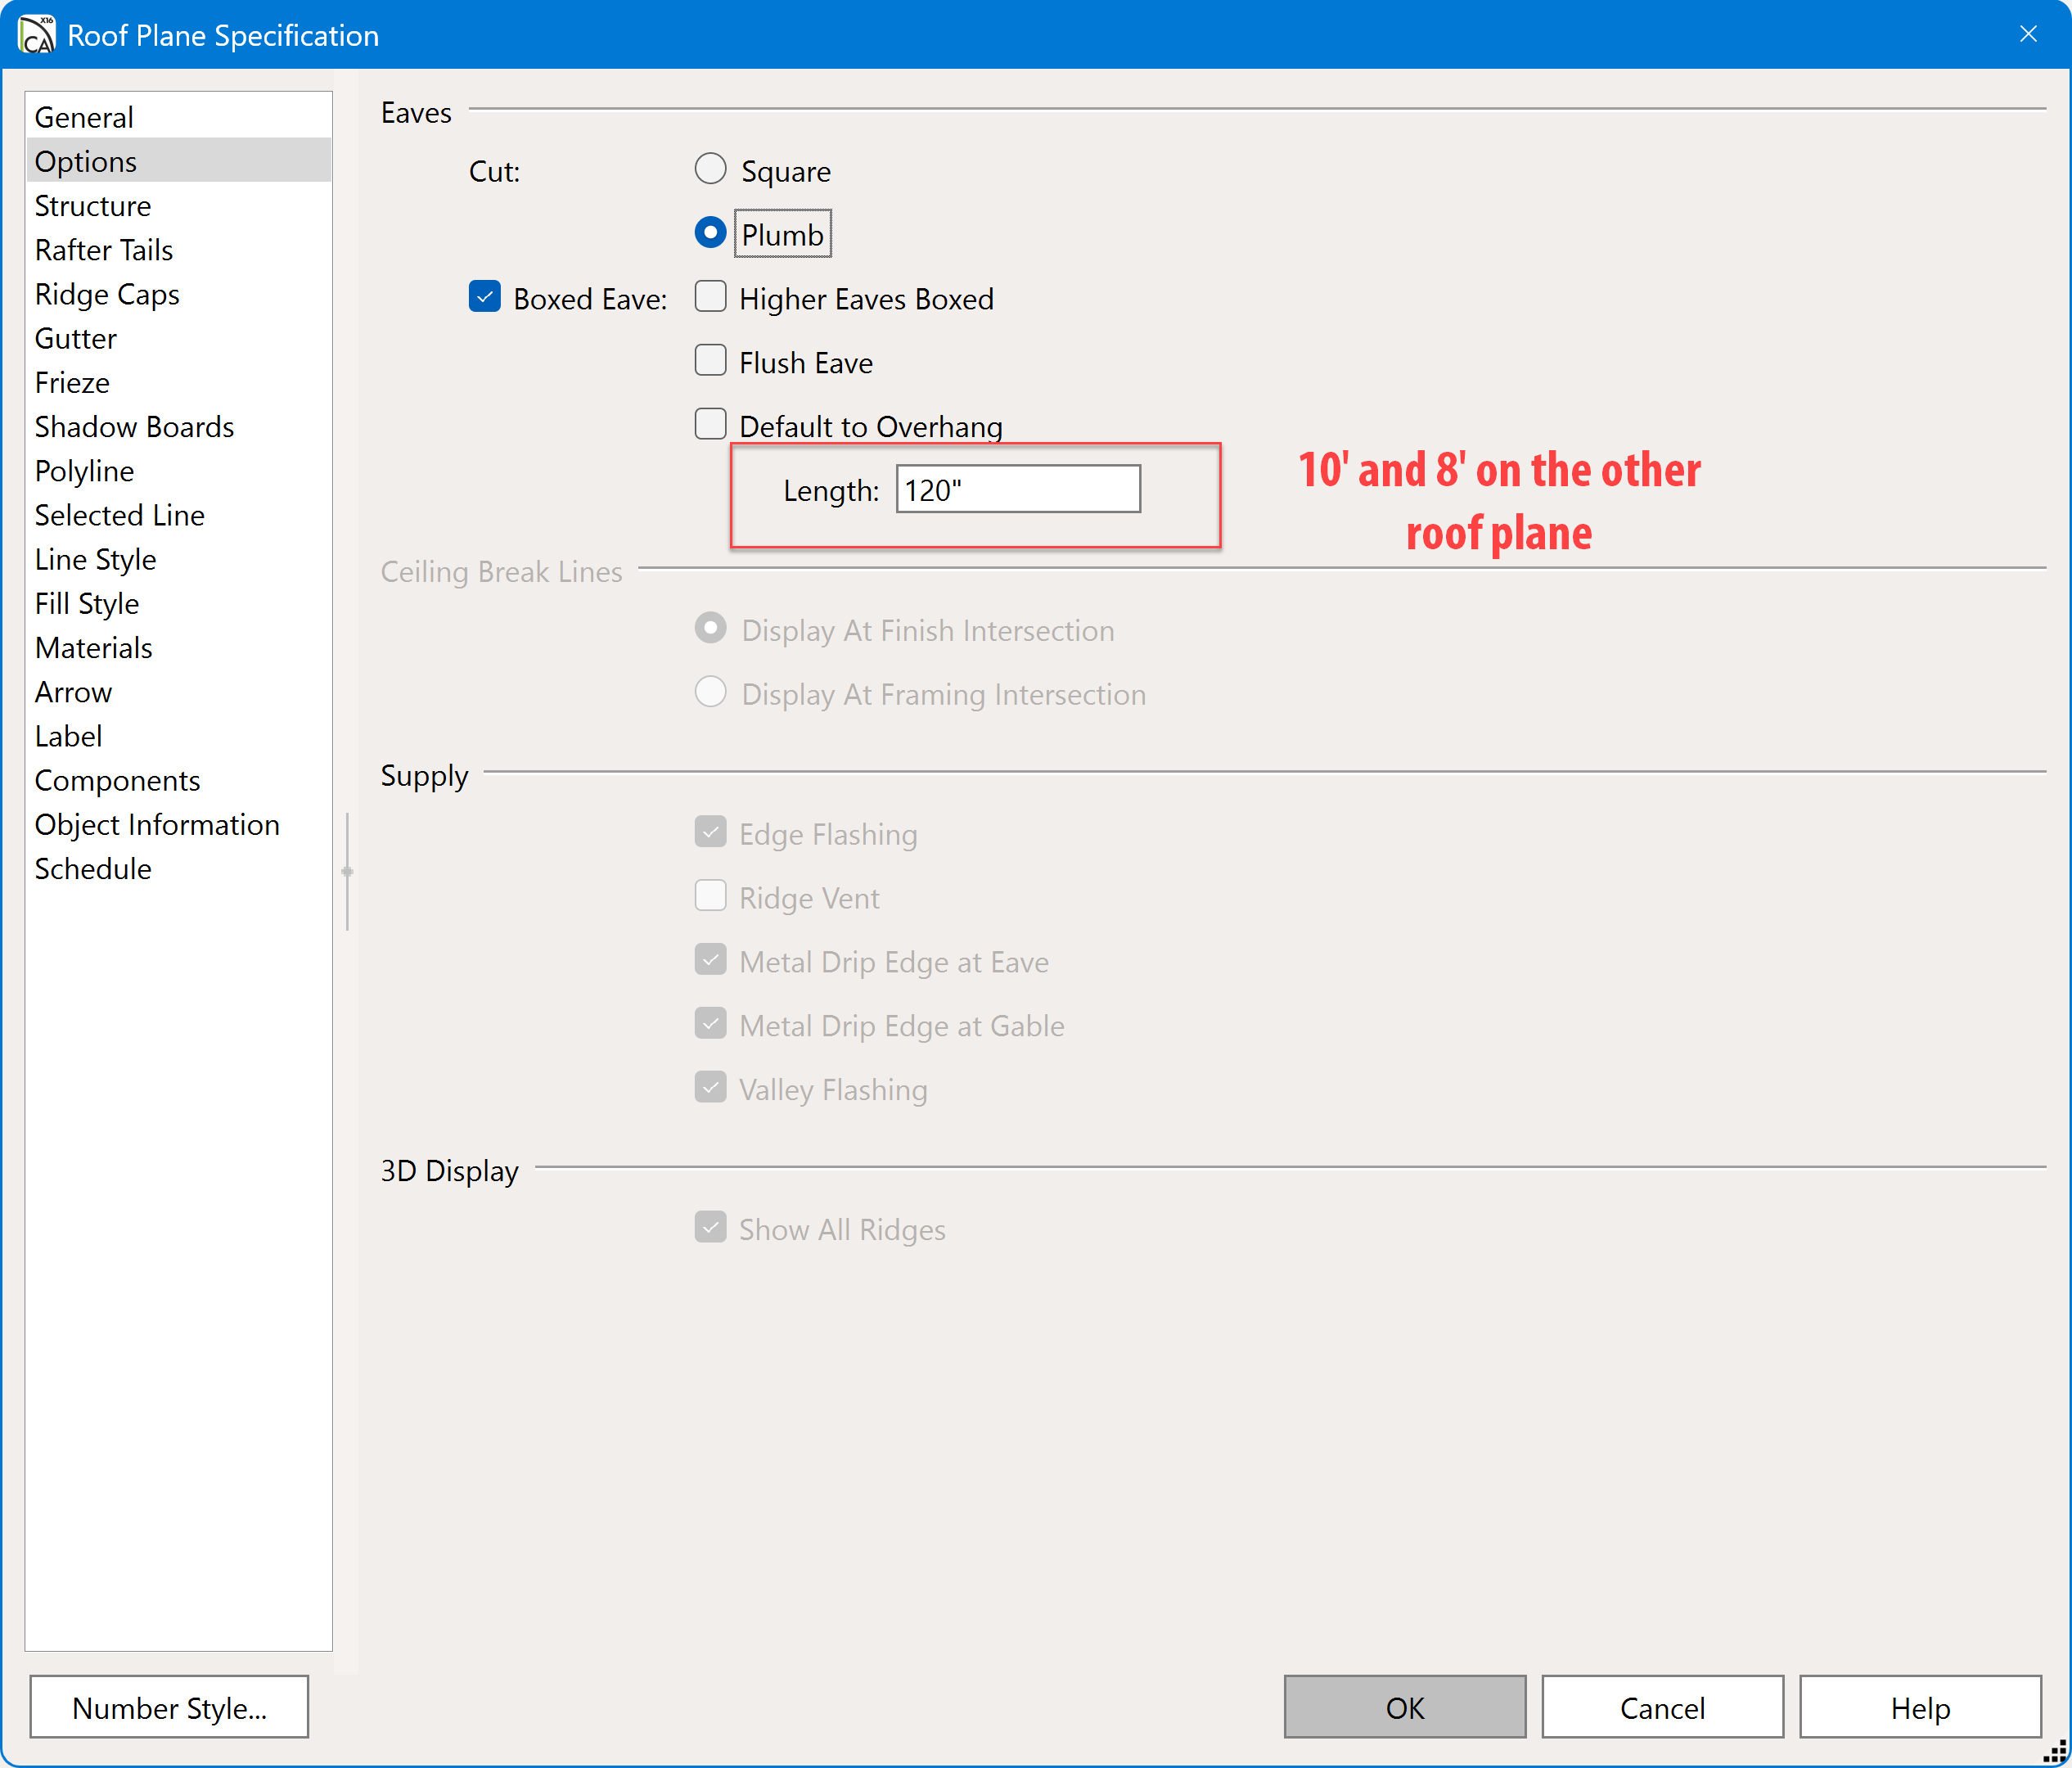
Task: Open the Object Information panel
Action: point(157,825)
